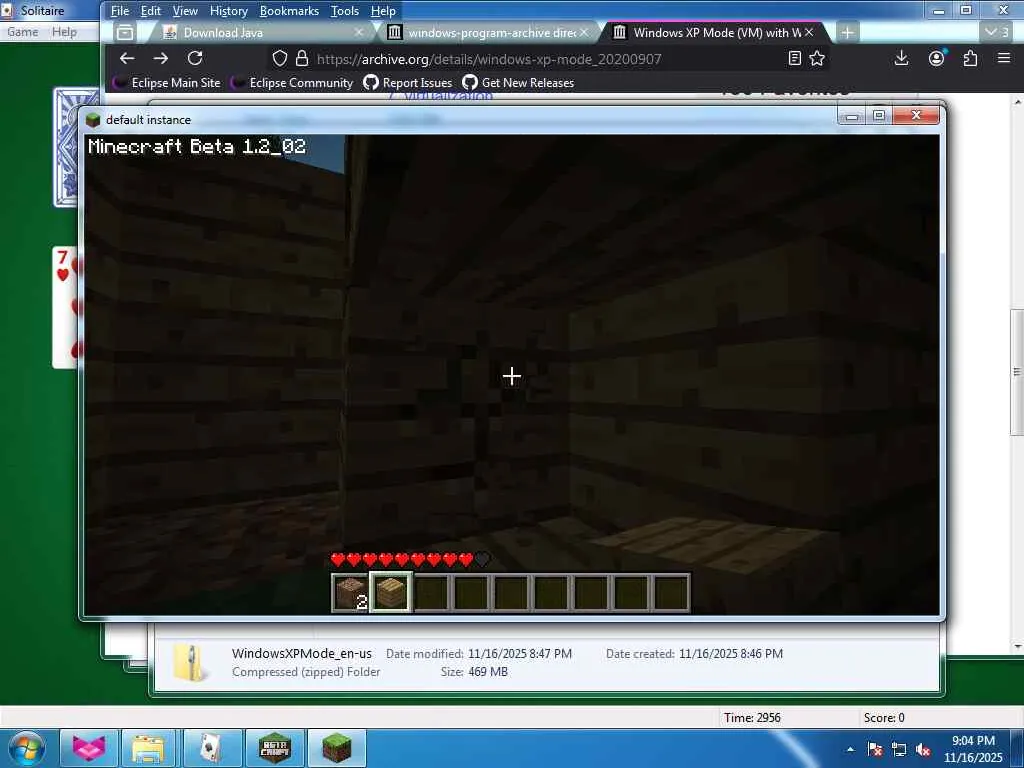
Task: Switch to Solitaire from taskbar
Action: (210, 748)
